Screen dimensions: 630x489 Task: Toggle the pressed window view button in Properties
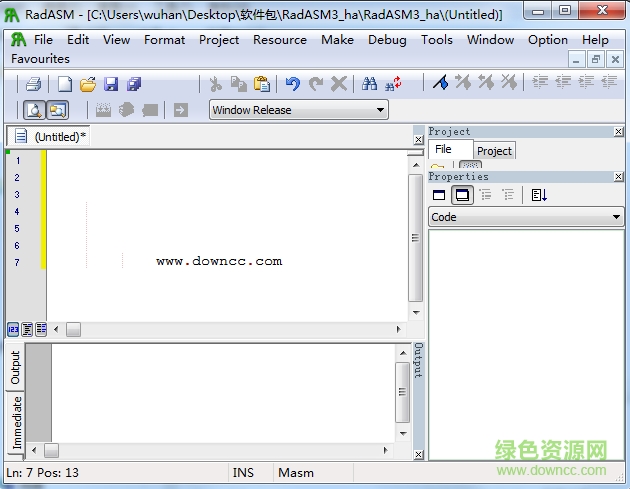point(462,195)
